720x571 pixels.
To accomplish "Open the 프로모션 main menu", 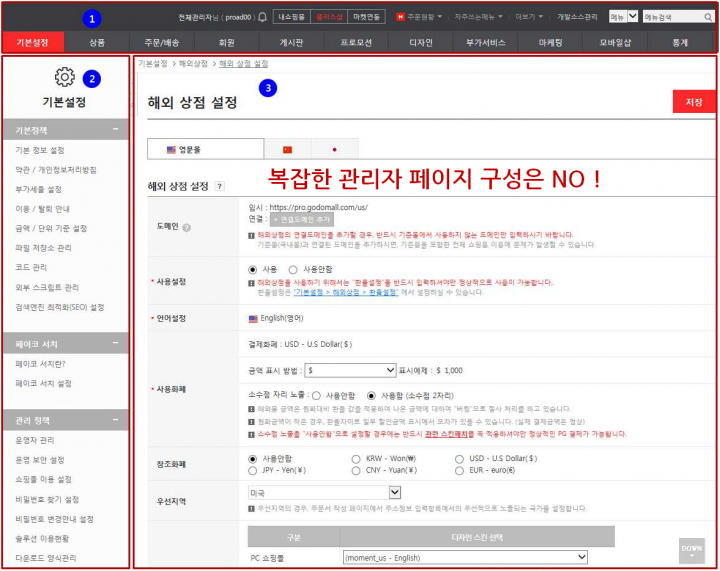I will click(x=356, y=43).
